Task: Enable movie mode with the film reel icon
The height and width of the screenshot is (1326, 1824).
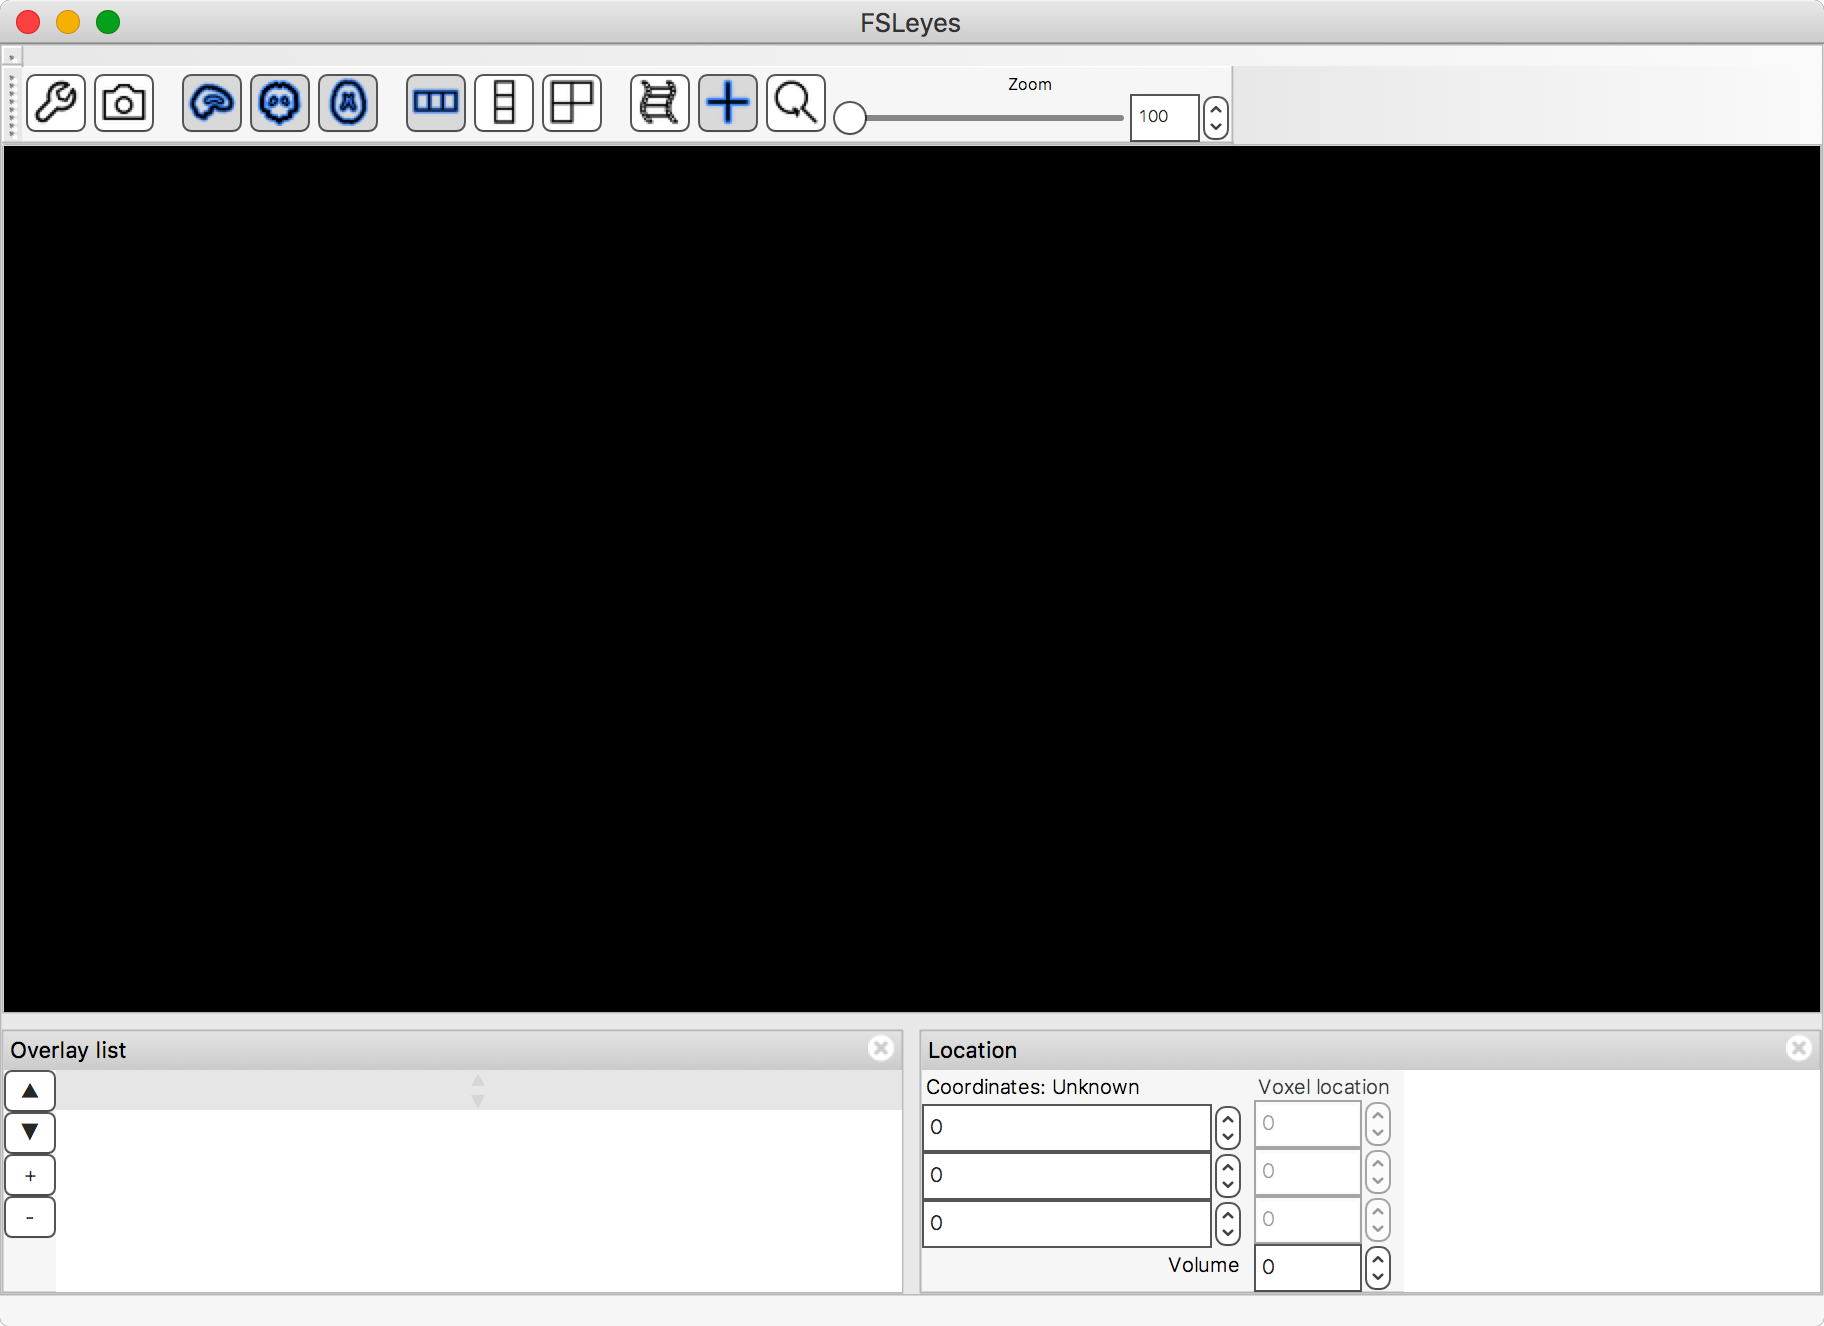Action: click(x=659, y=103)
